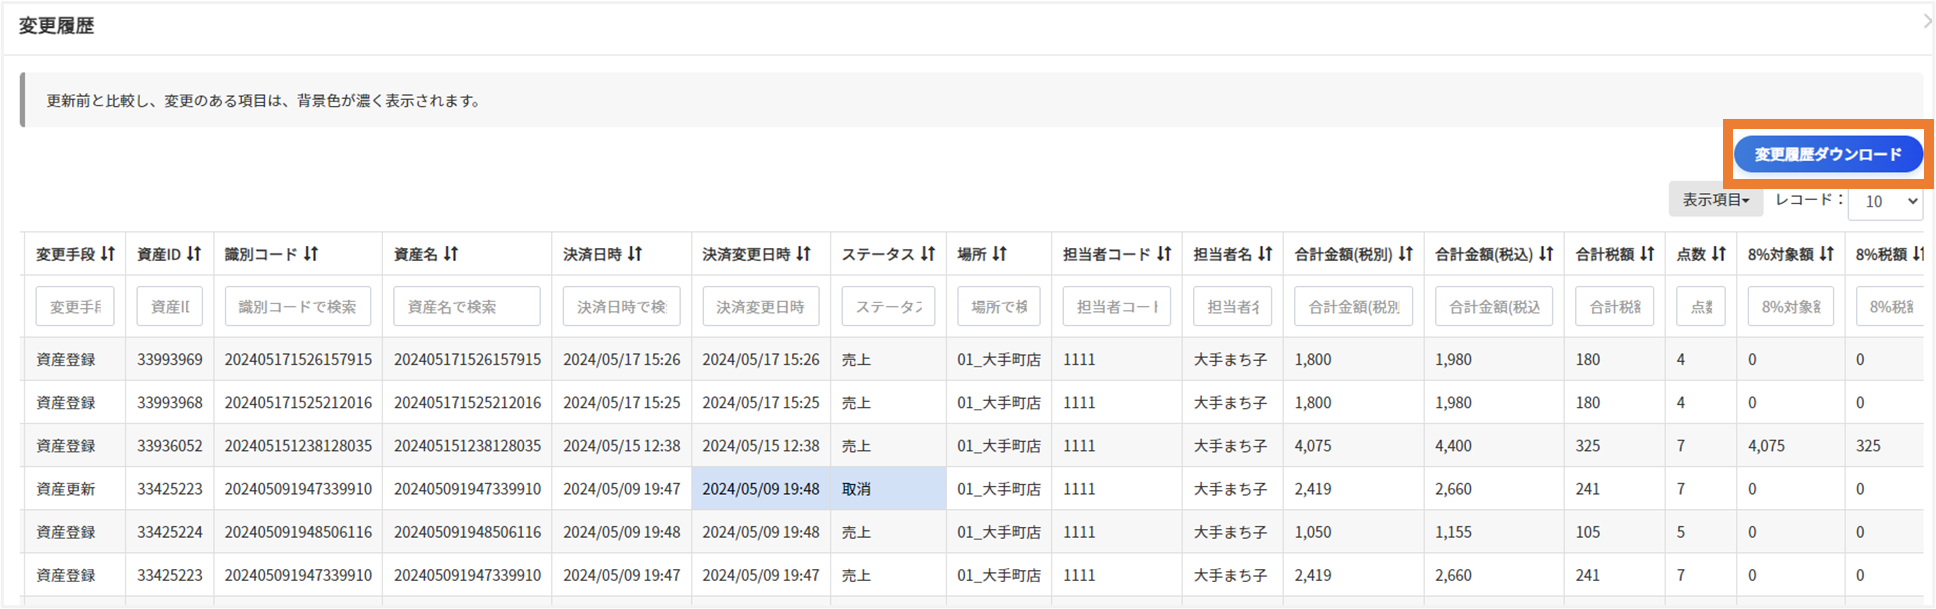Click the 合計税額 filter input field
The image size is (1936, 609).
(x=1614, y=306)
